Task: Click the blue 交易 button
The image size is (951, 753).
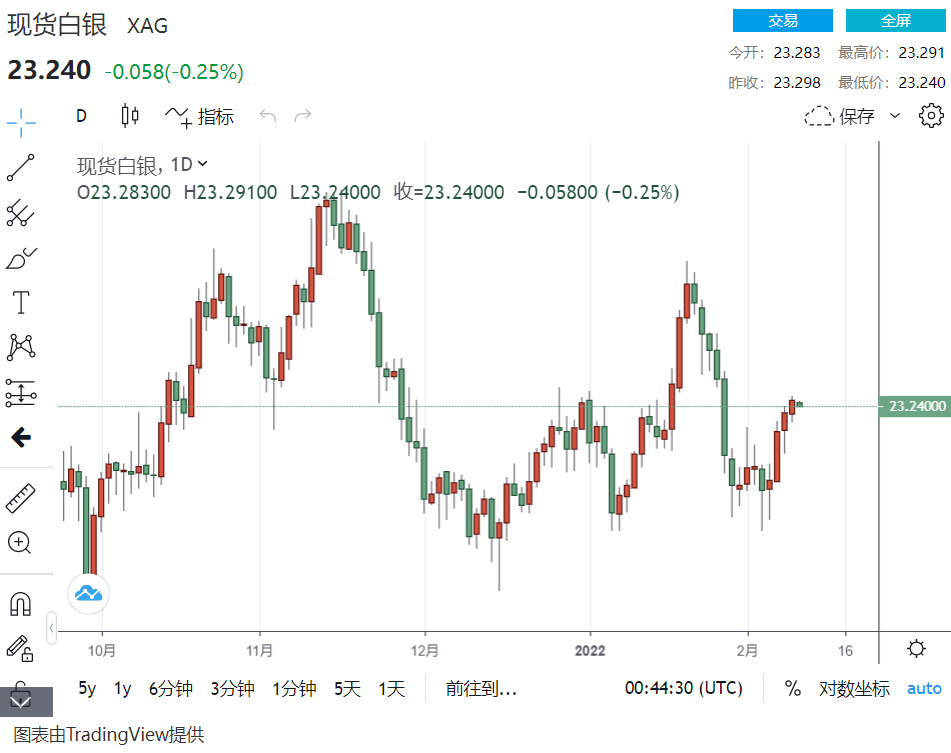Action: click(x=782, y=21)
